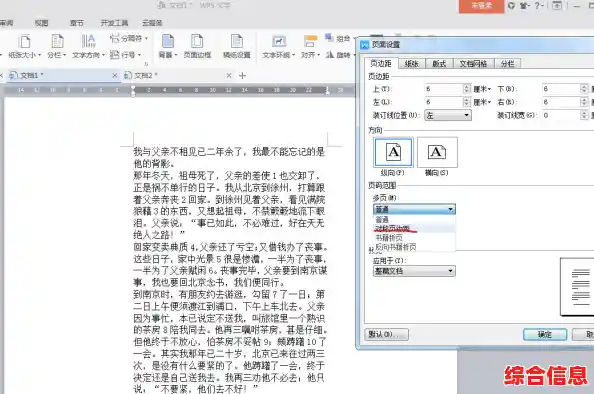Select 横向 landscape orientation
The width and height of the screenshot is (594, 394).
(437, 152)
